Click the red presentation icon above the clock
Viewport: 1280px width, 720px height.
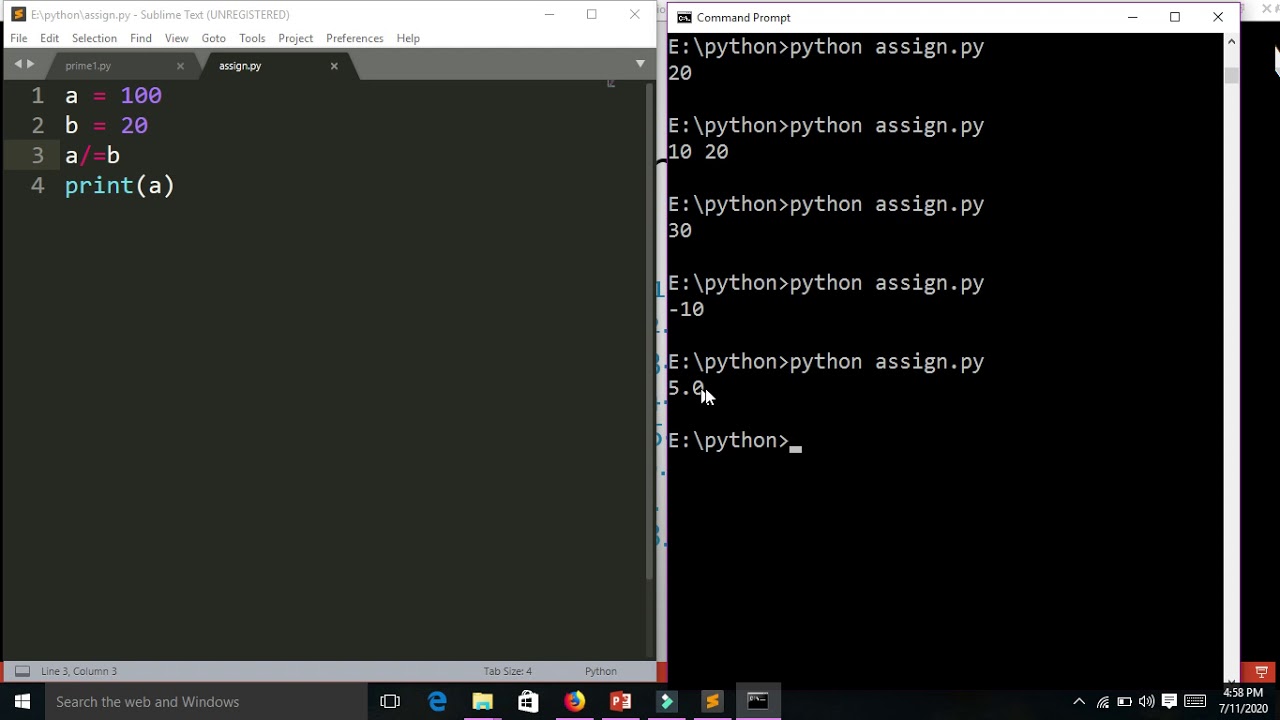click(x=1261, y=672)
